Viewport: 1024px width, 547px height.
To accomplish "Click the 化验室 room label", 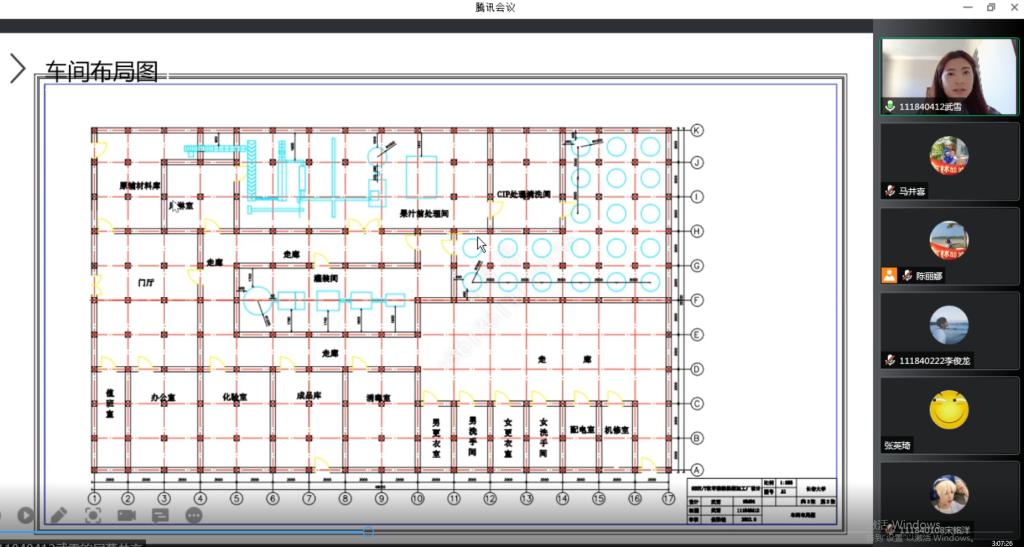I will coord(234,396).
